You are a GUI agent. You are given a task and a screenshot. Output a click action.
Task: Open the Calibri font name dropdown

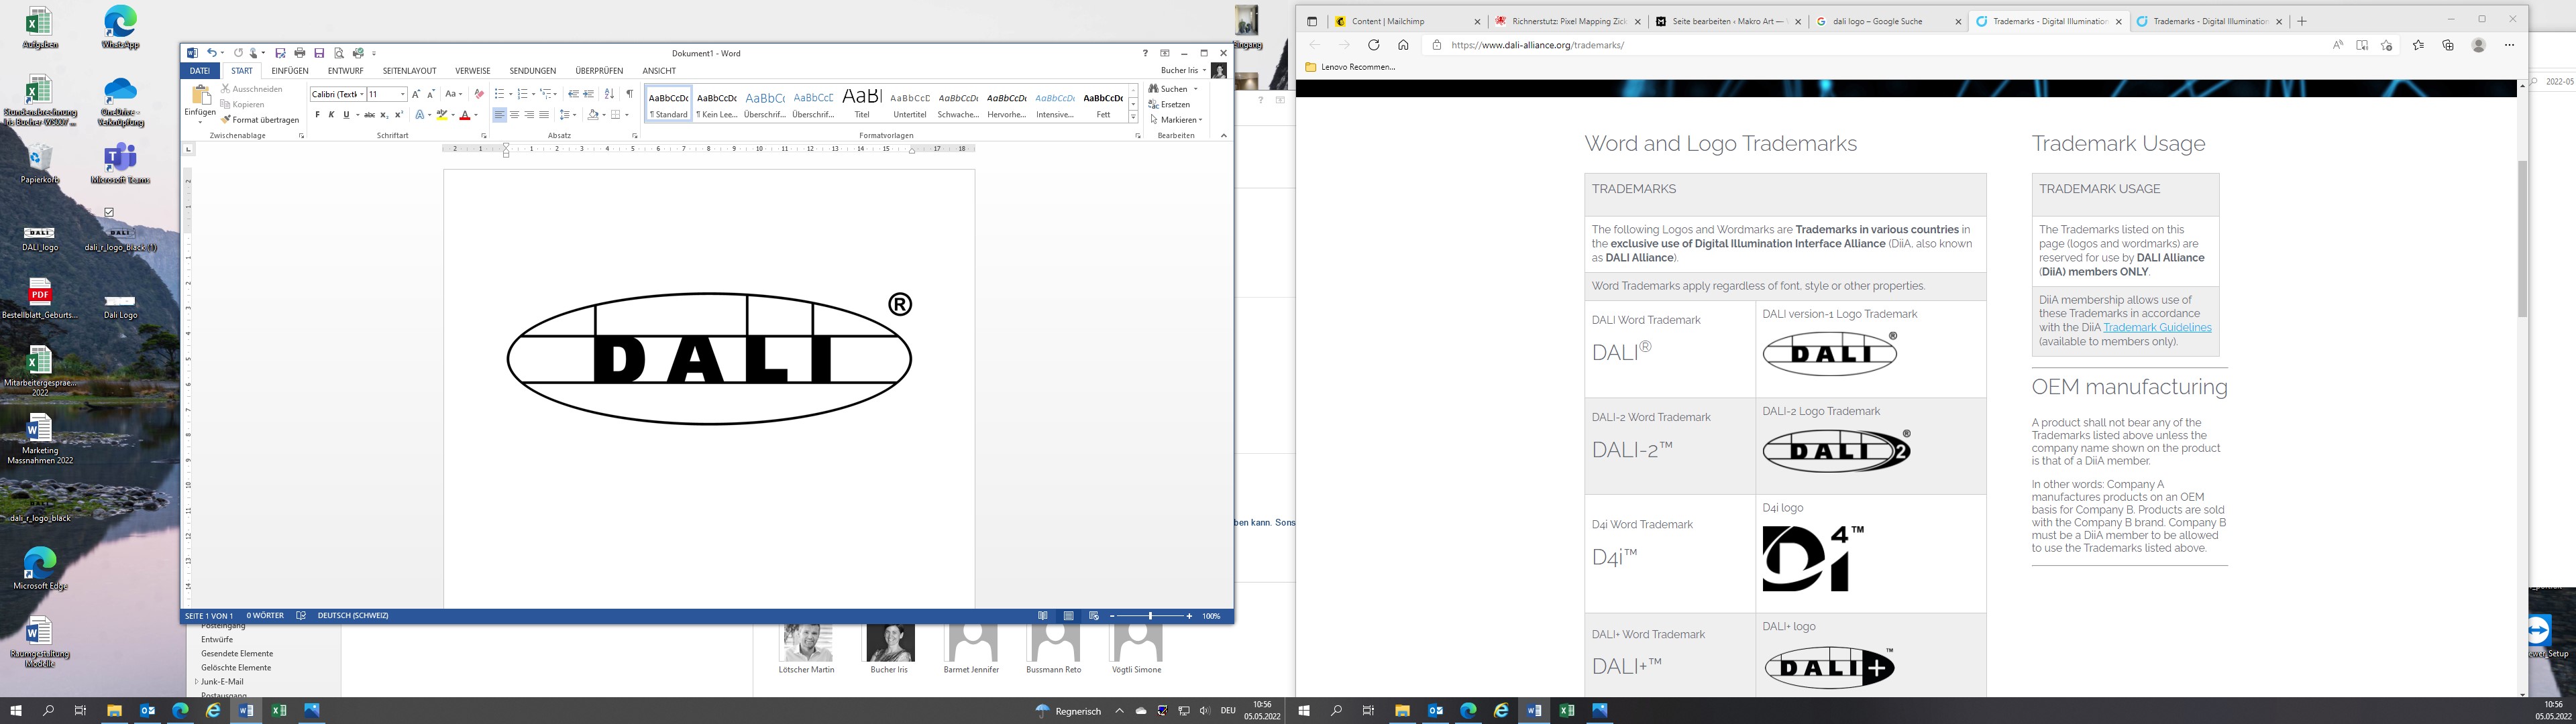click(361, 94)
